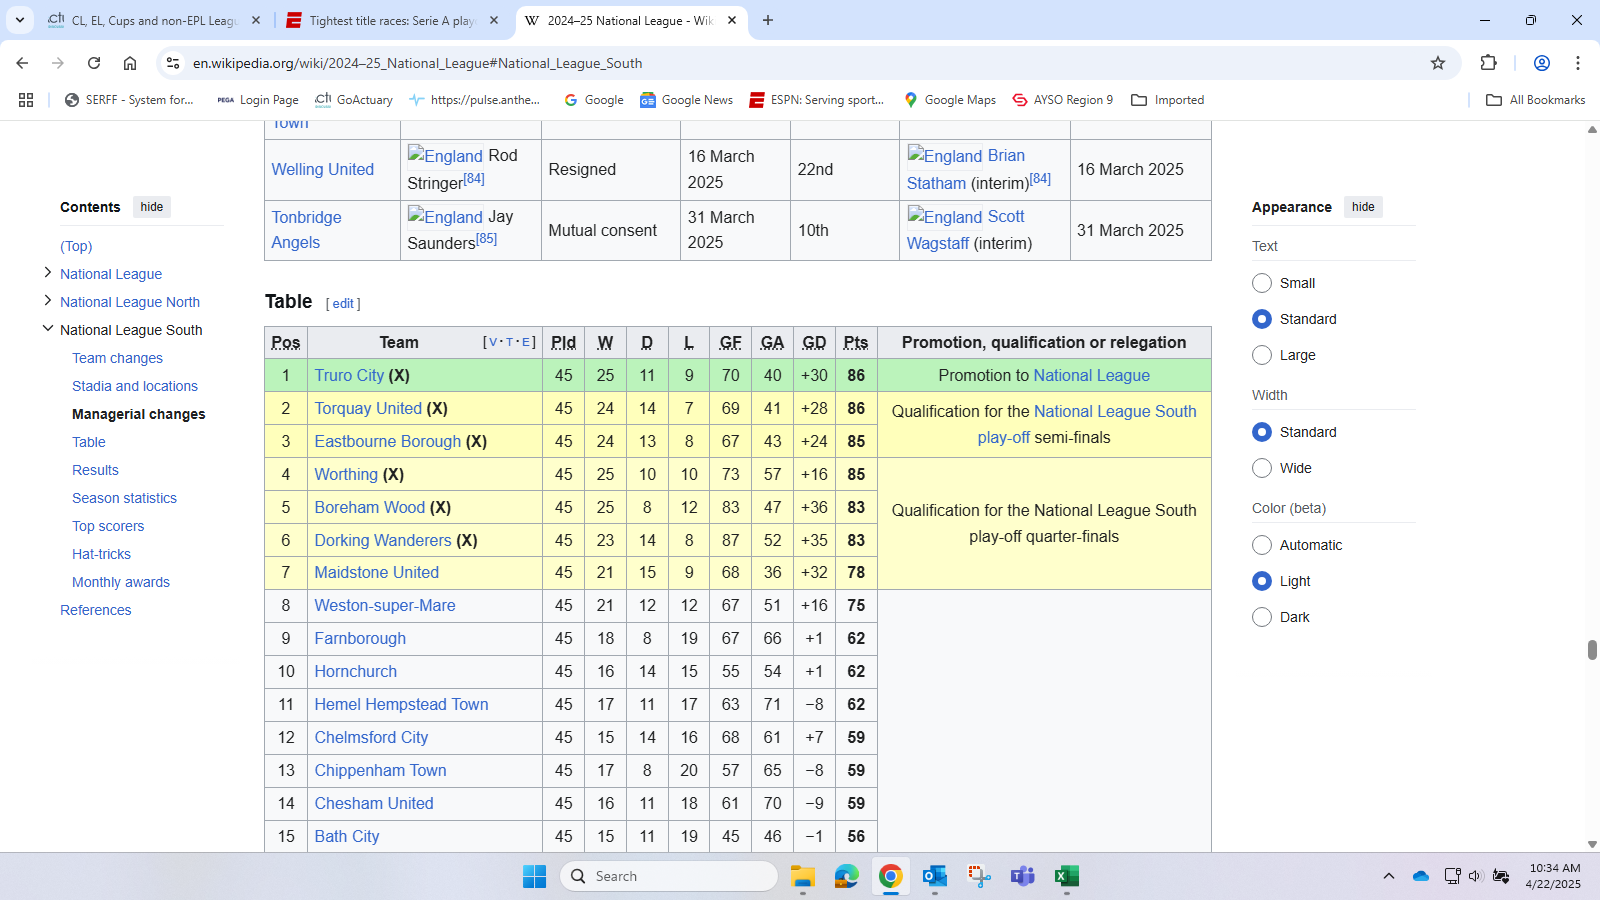Screen dimensions: 1600x900
Task: Select Light color mode
Action: pos(1262,581)
